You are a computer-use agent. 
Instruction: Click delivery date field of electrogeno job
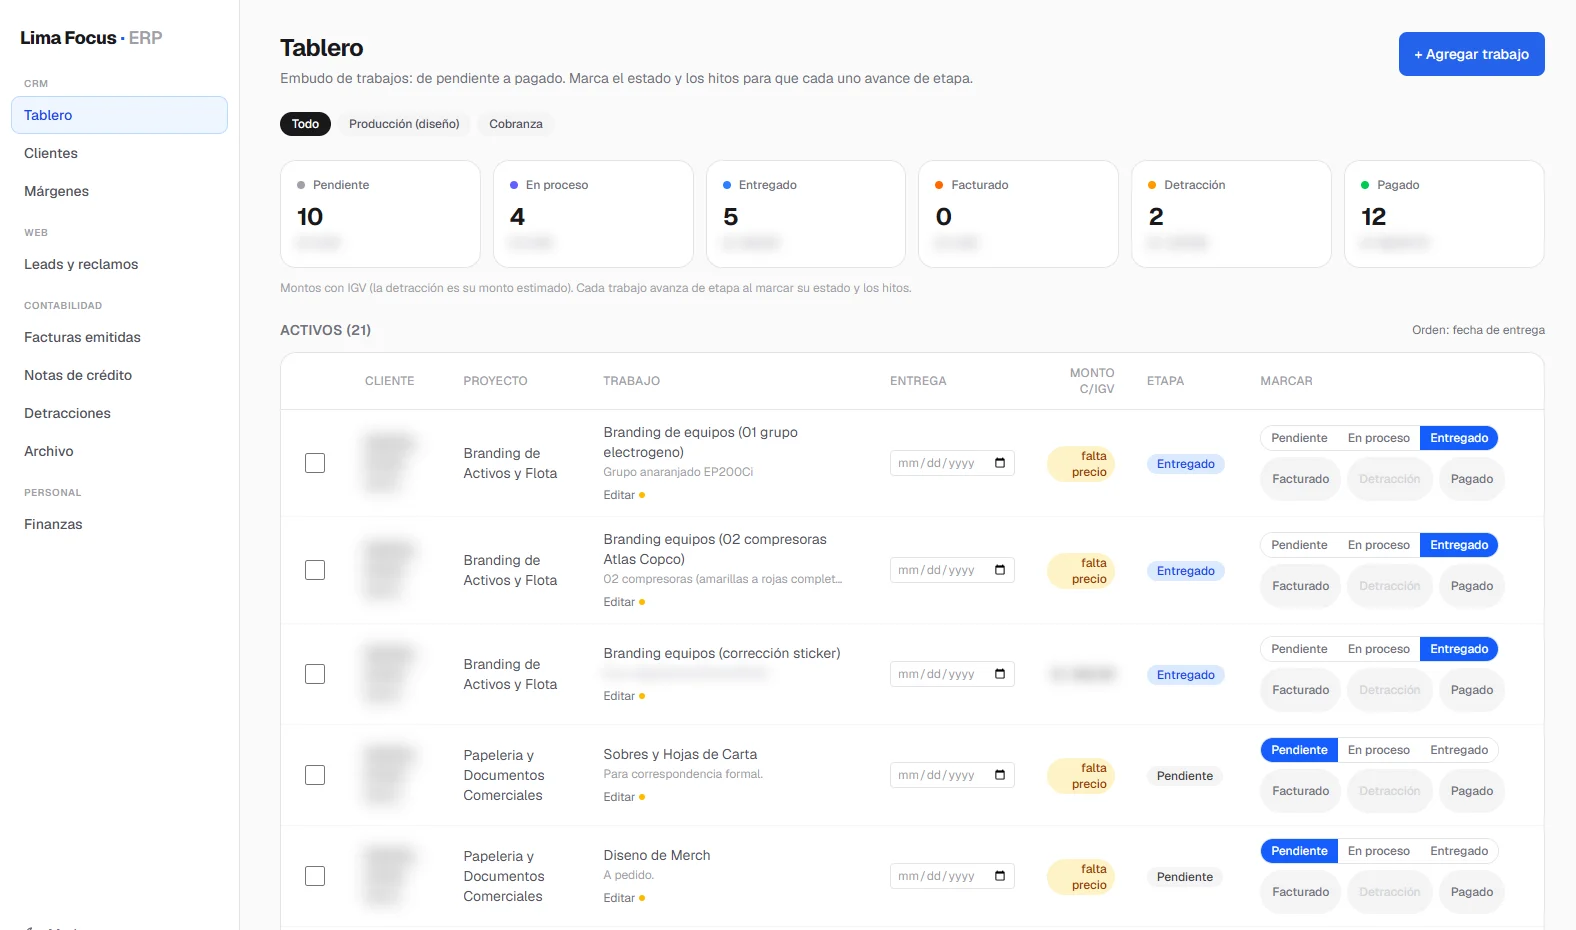[952, 463]
